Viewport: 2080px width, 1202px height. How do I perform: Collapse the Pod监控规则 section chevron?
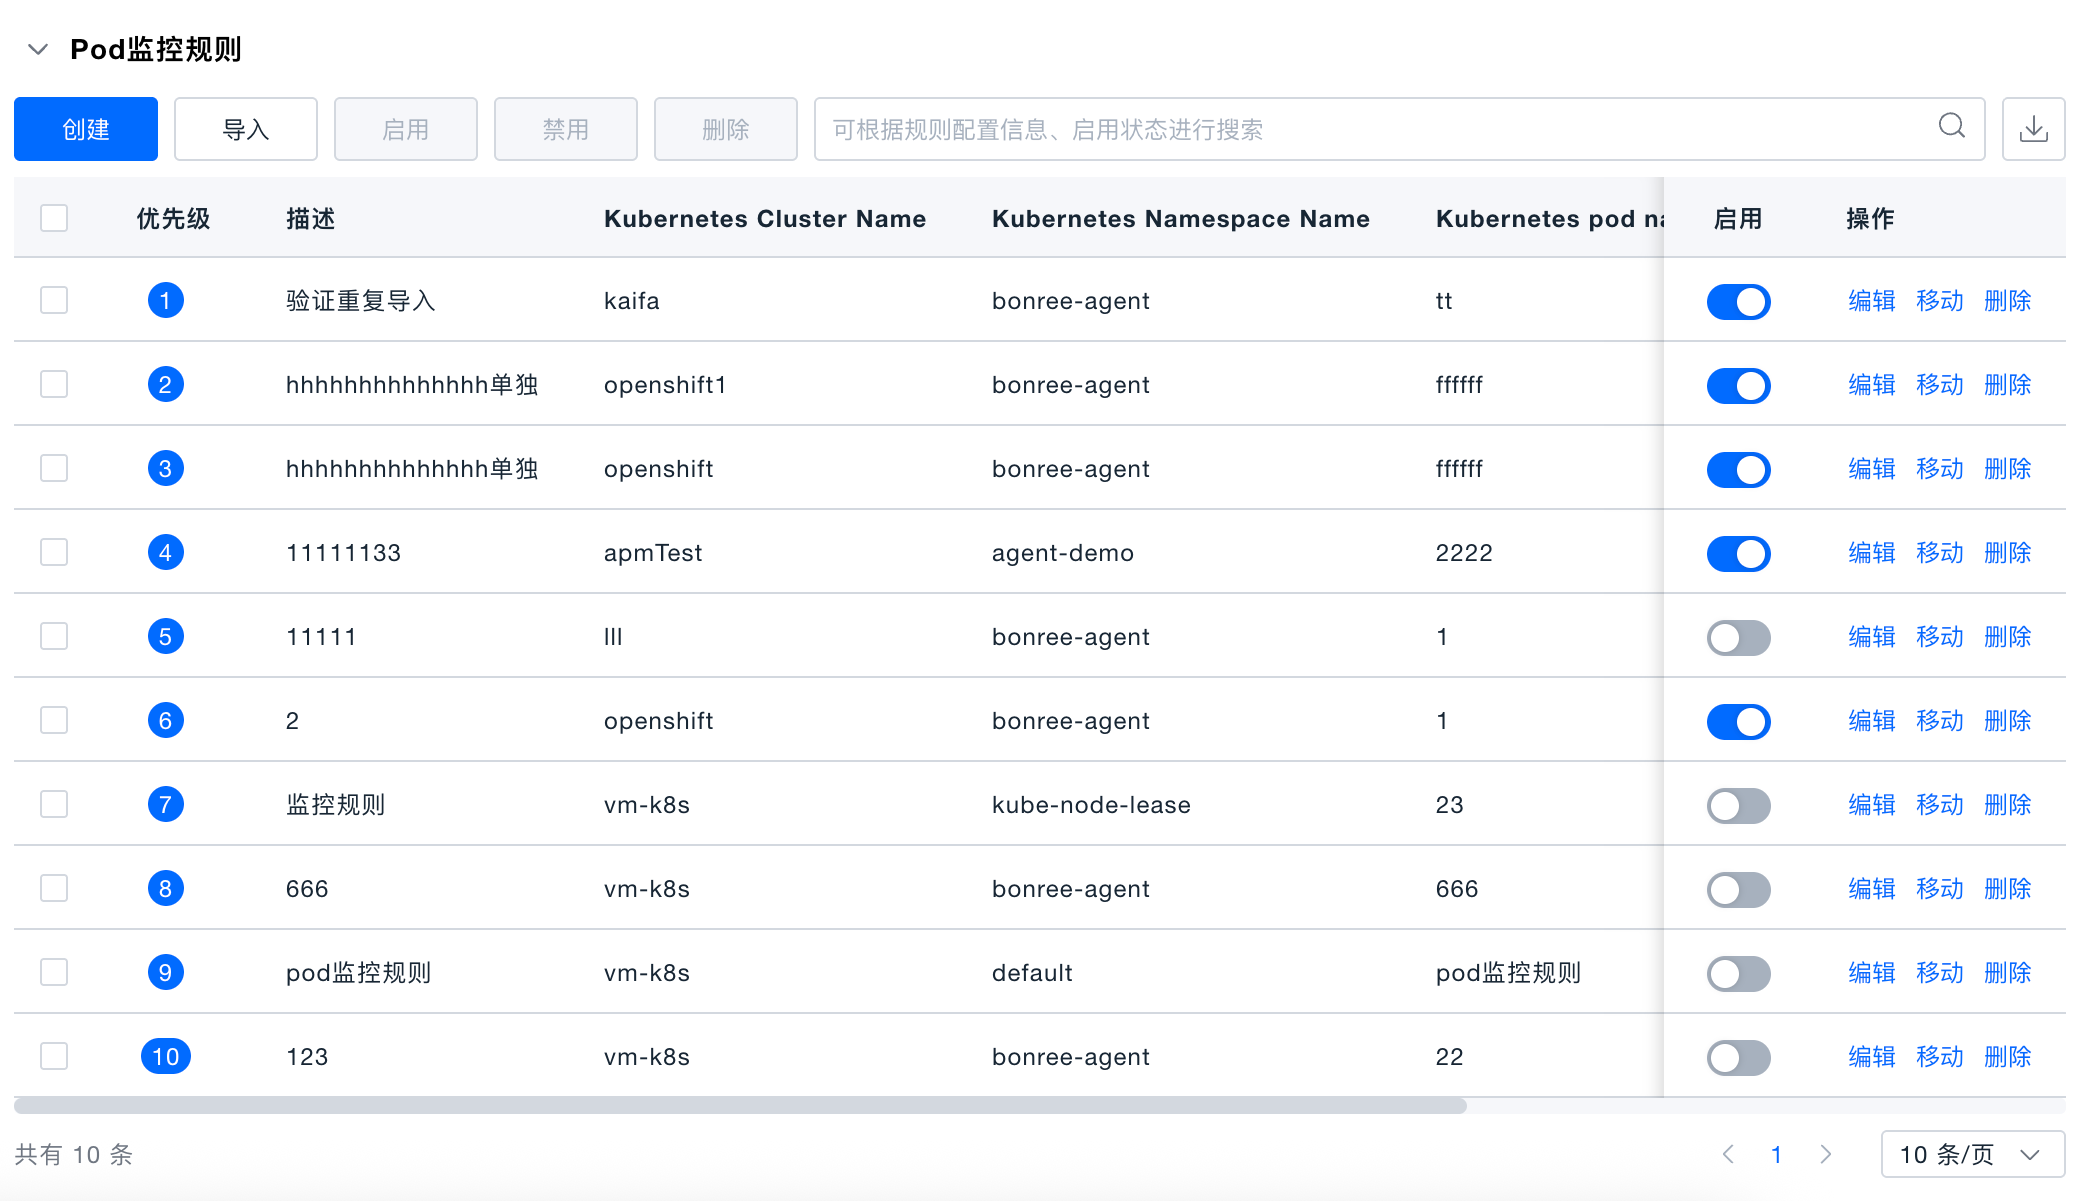pyautogui.click(x=38, y=49)
